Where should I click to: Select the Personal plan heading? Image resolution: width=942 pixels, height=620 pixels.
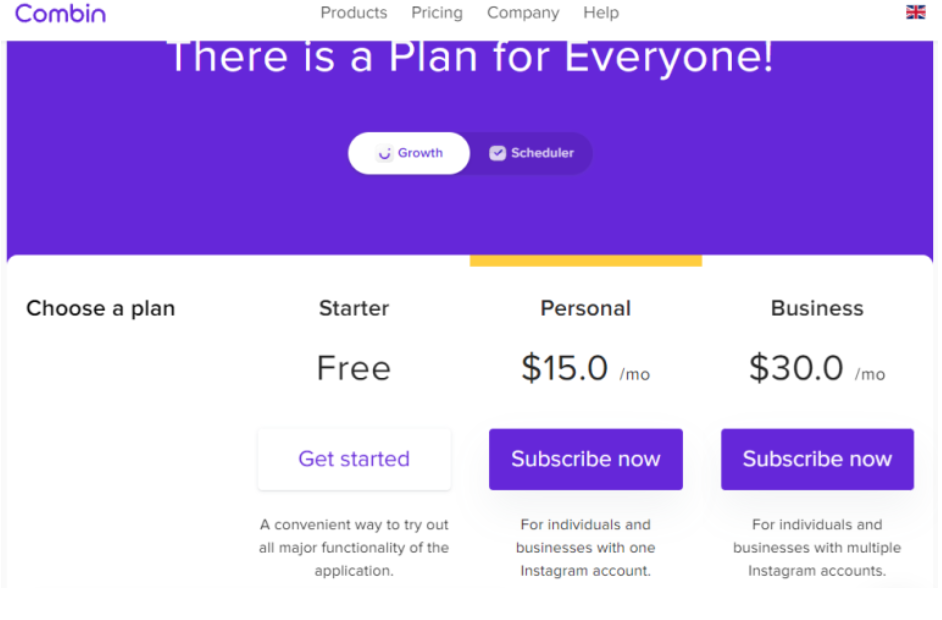(586, 308)
